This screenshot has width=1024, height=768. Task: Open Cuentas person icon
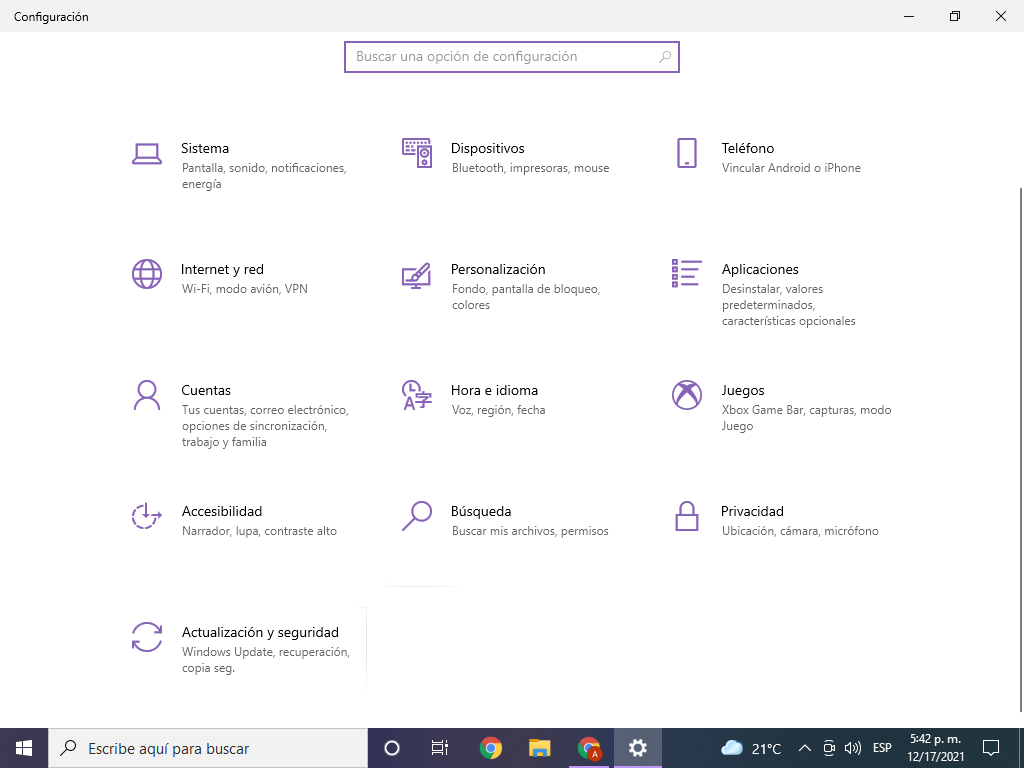click(x=147, y=395)
